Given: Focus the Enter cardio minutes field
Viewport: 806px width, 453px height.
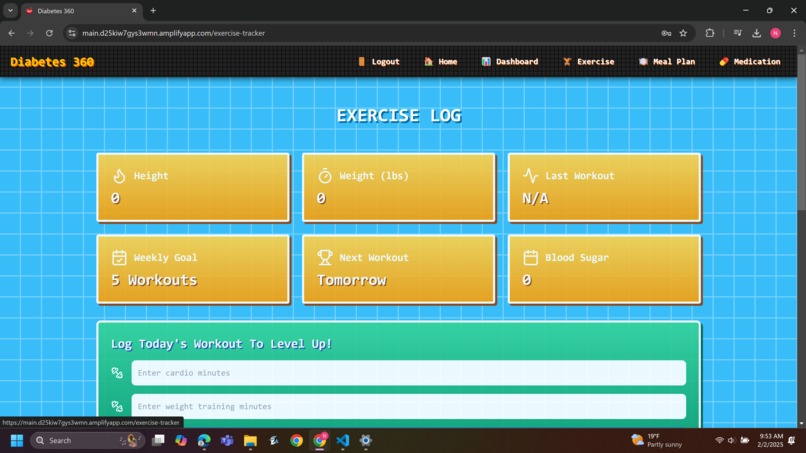Looking at the screenshot, I should [x=409, y=373].
